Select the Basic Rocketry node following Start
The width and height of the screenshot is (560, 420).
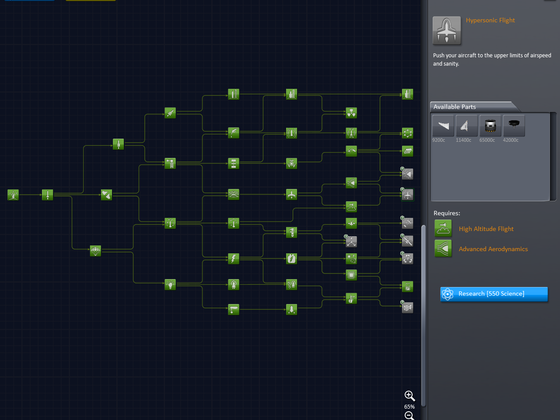click(47, 195)
